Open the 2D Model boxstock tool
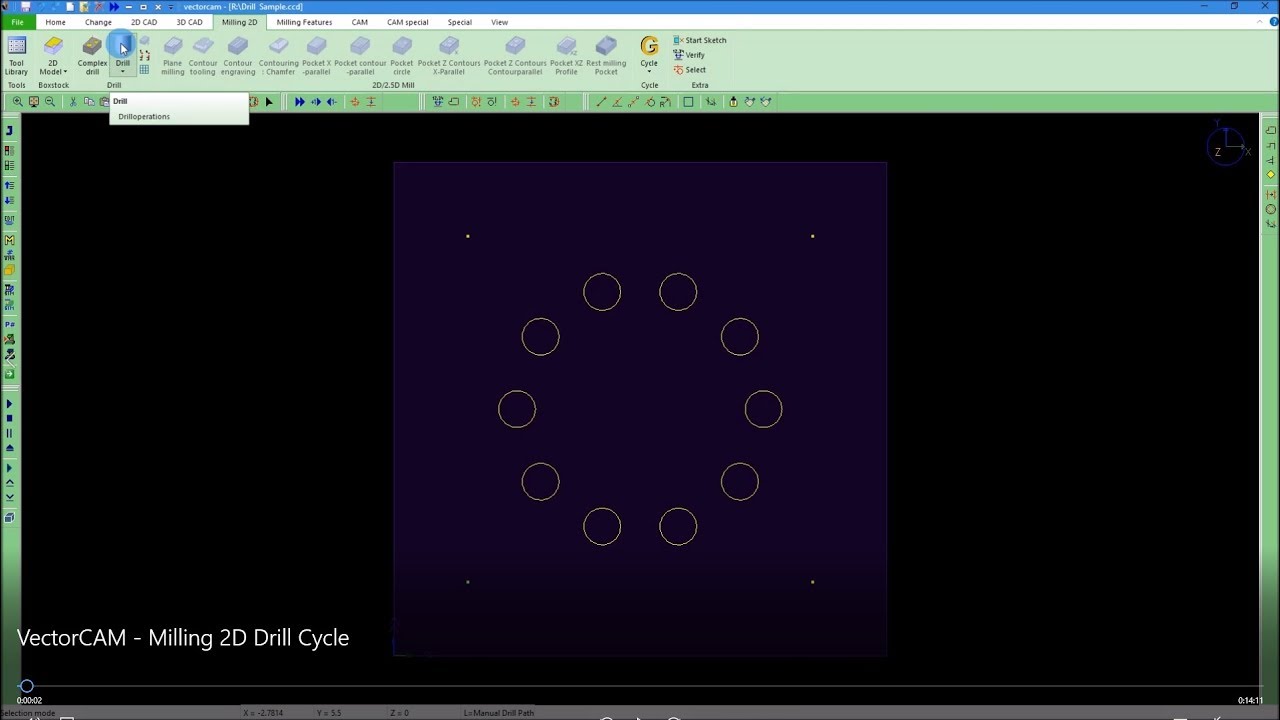 53,56
